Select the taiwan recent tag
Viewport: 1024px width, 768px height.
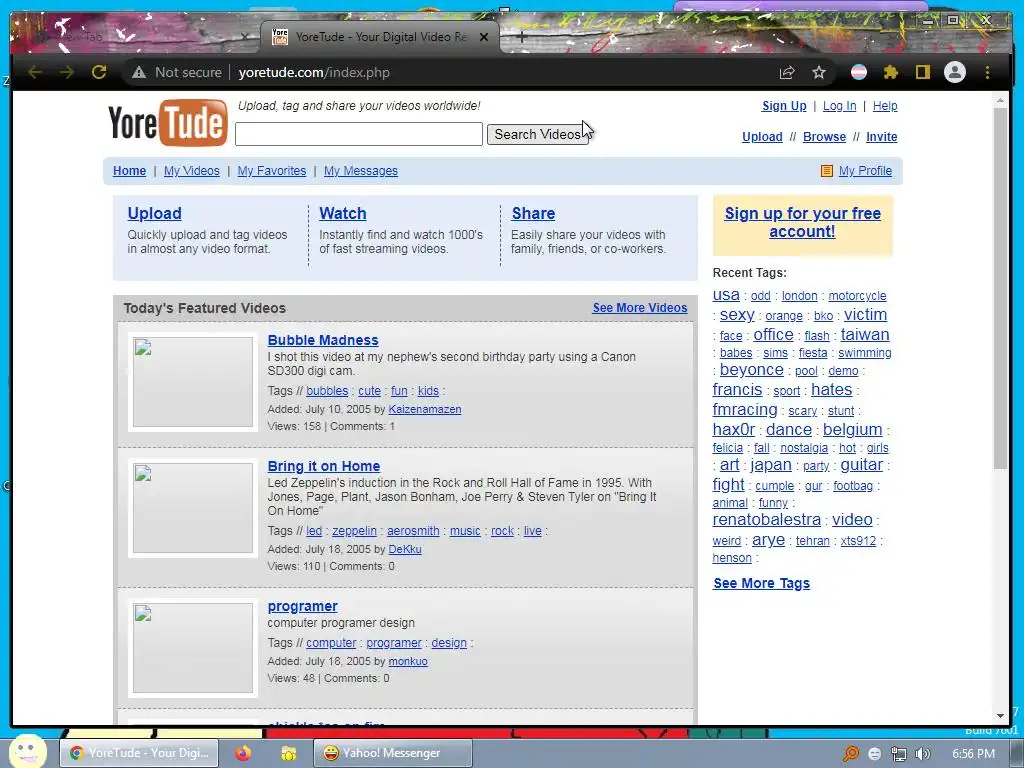865,334
